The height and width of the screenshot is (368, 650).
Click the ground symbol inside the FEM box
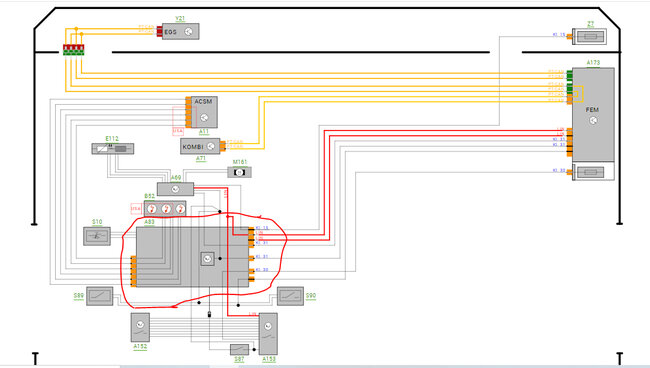pos(593,121)
